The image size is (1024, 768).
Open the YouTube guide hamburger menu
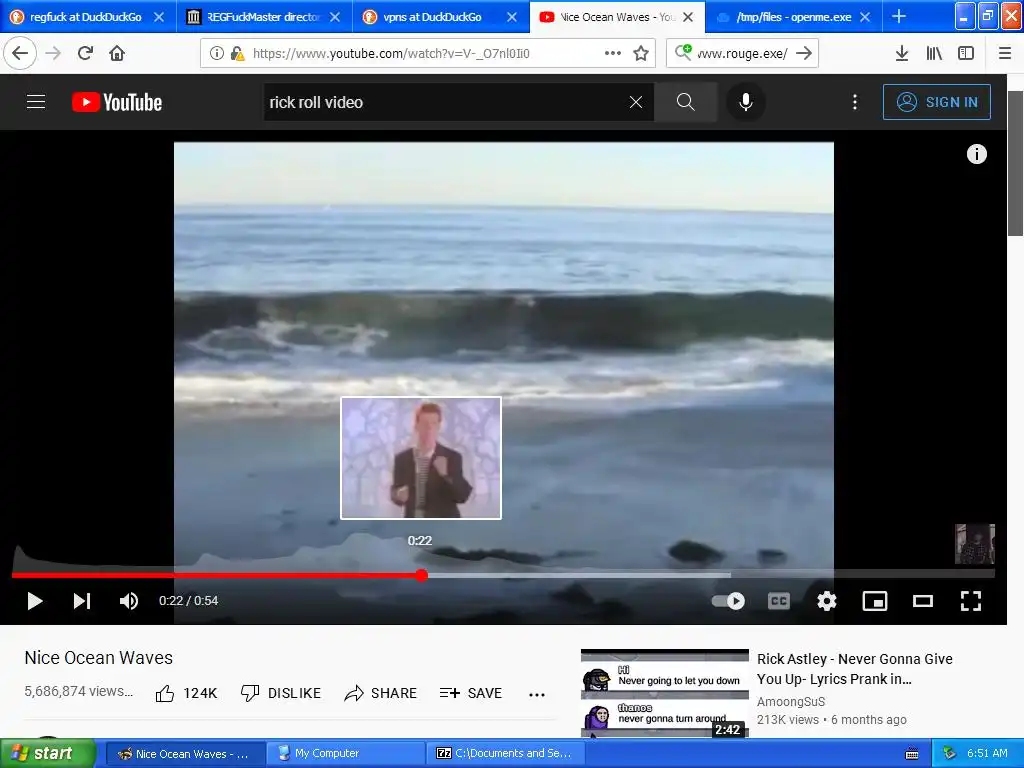[36, 102]
